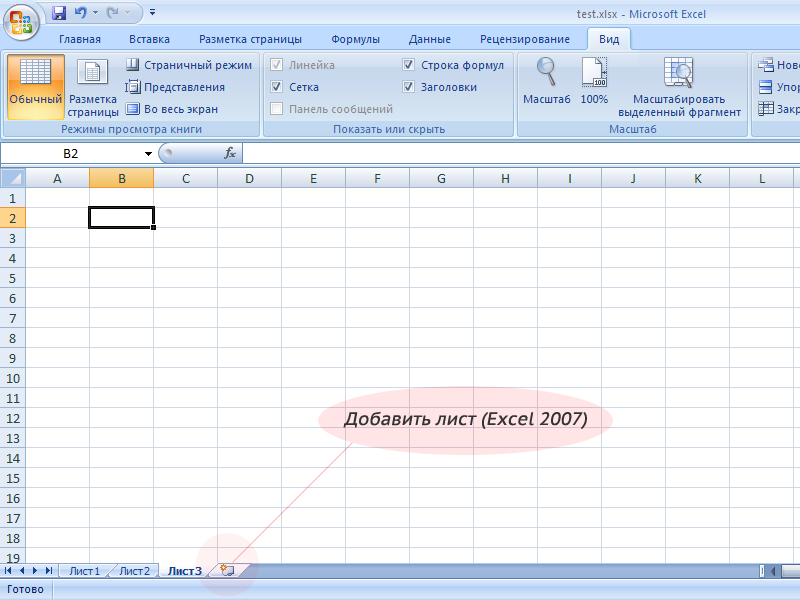
Task: Open the Разметка страницы ribbon tab
Action: (250, 39)
